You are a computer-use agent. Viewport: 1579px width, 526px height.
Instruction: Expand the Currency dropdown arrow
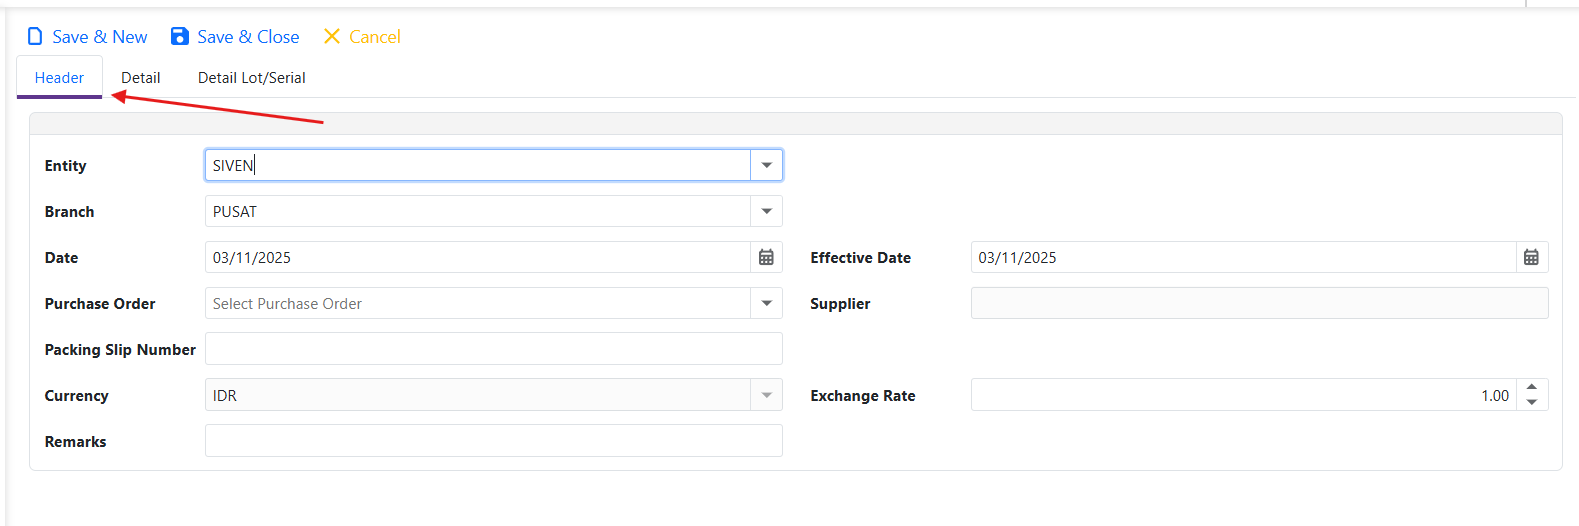coord(766,395)
